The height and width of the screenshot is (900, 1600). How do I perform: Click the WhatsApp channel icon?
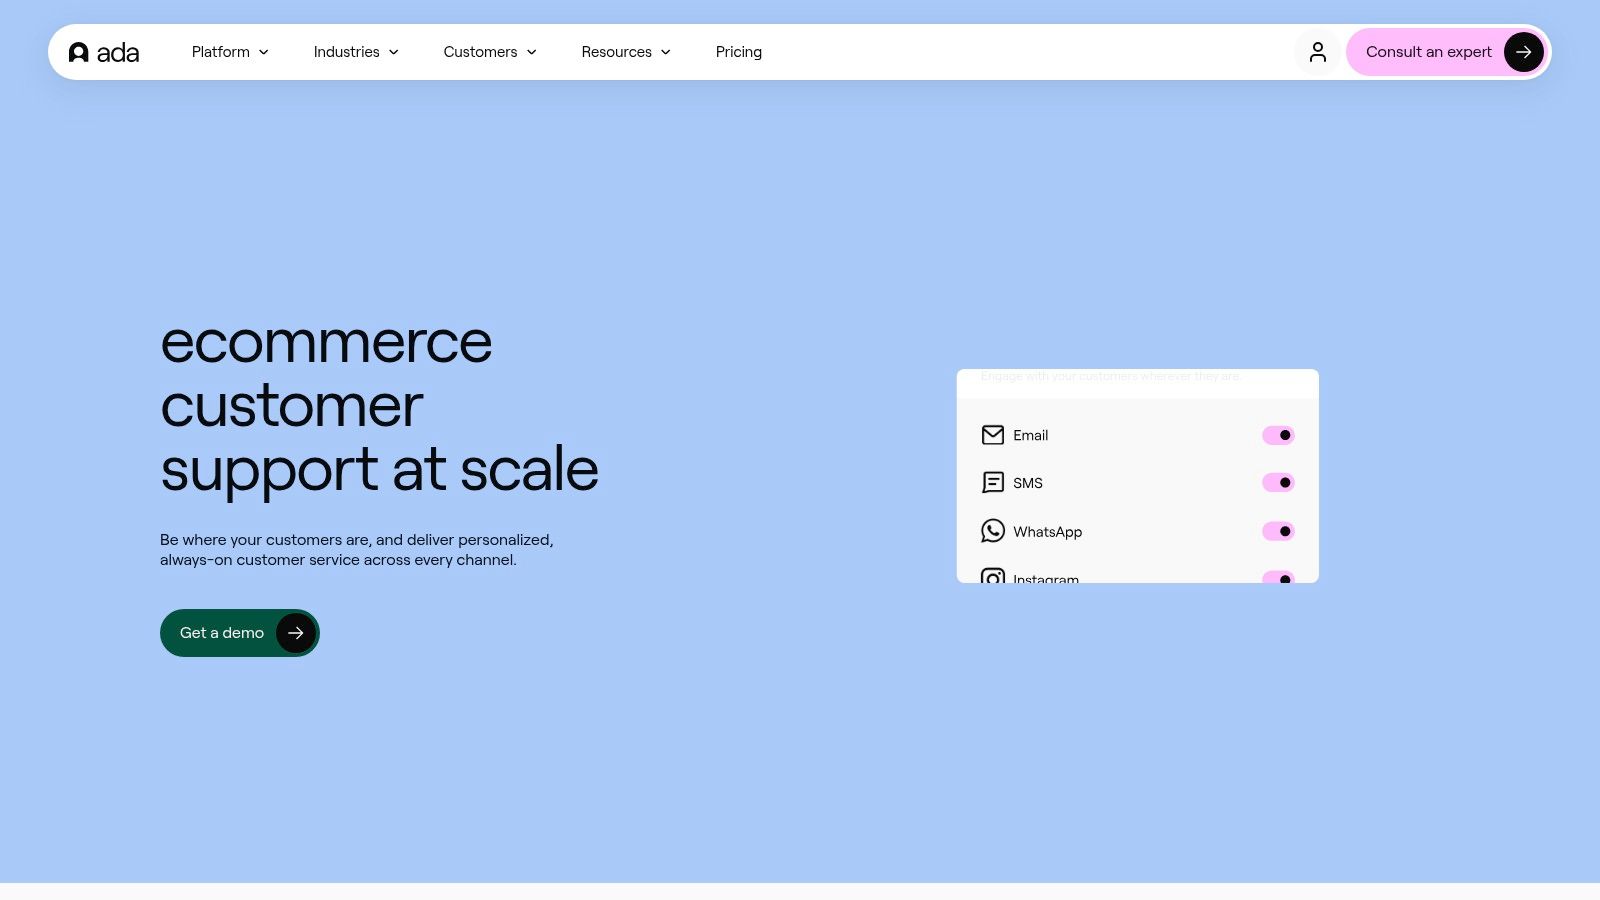point(992,531)
